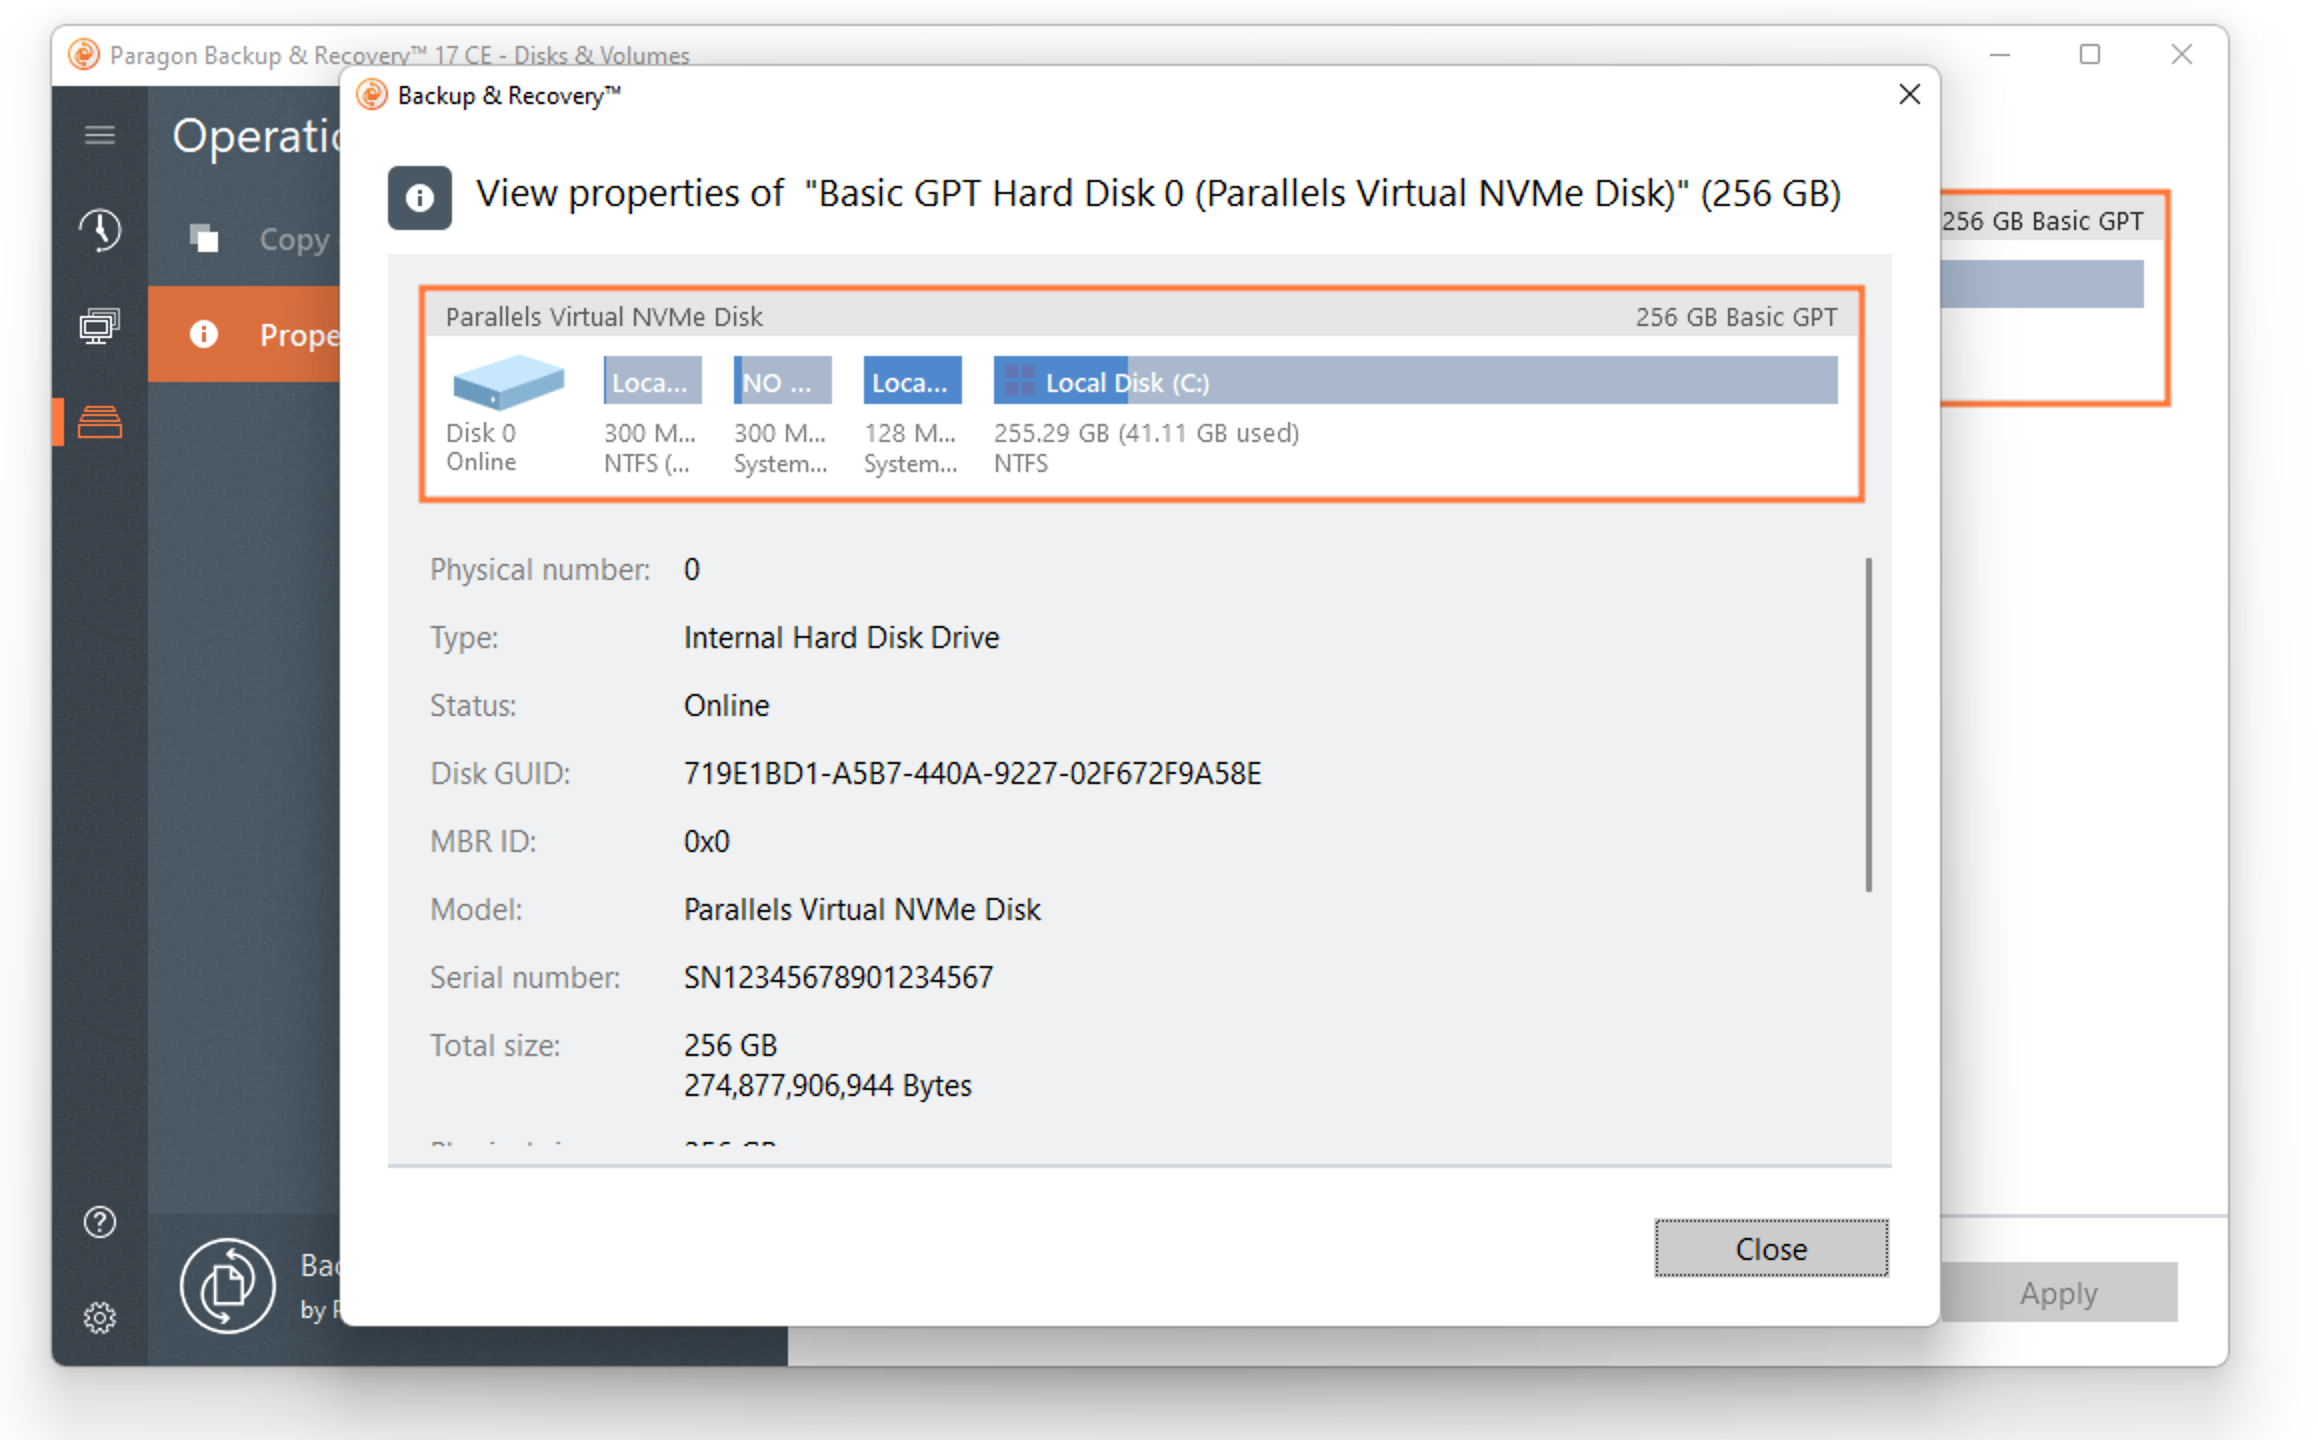Click the Status value "Online"
This screenshot has height=1440, width=2318.
click(726, 706)
